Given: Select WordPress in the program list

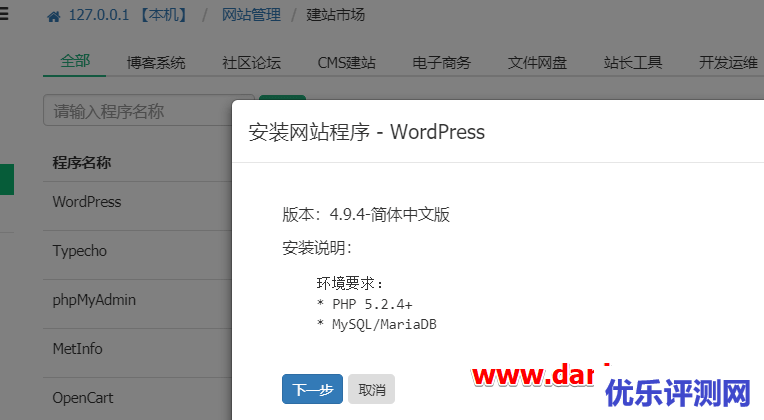Looking at the screenshot, I should tap(87, 202).
